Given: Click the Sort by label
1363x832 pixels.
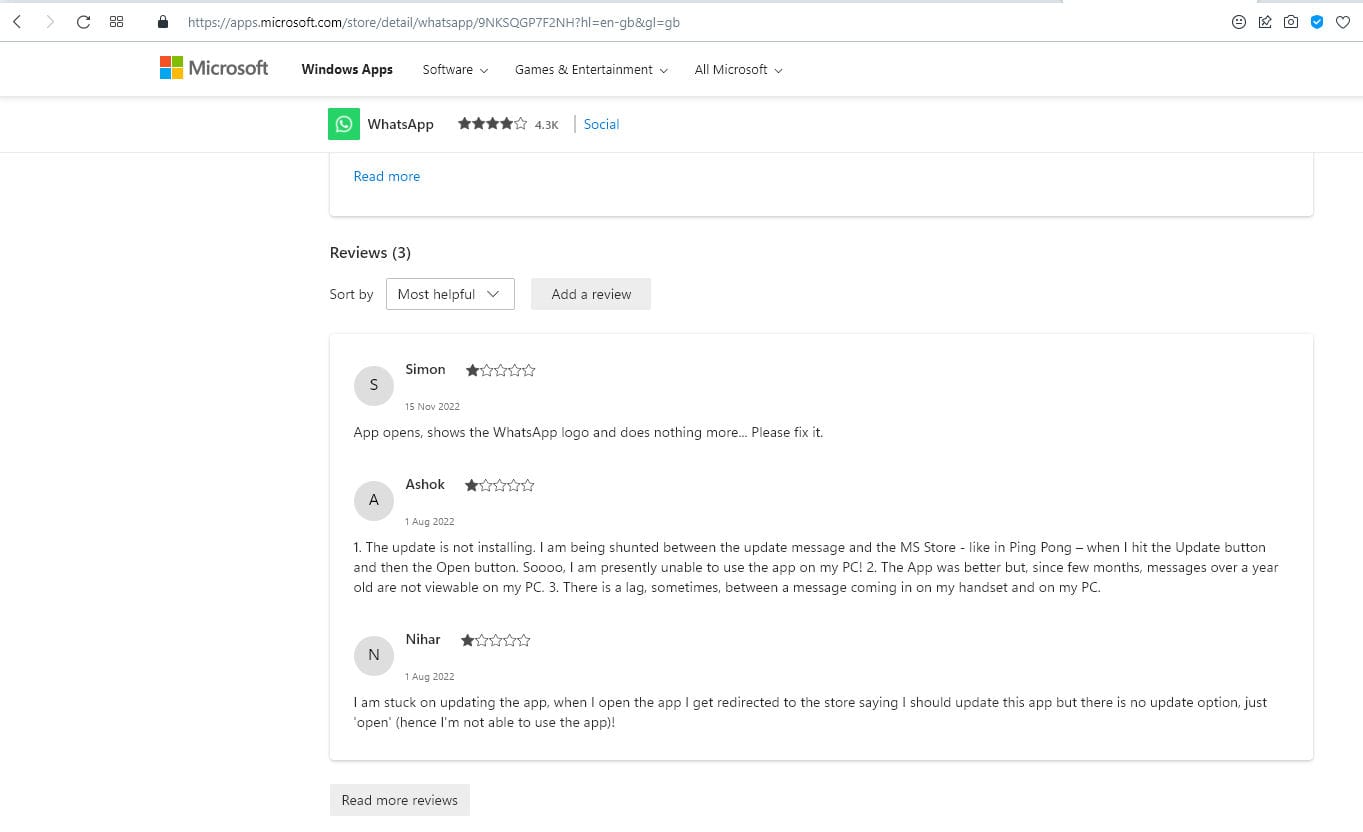Looking at the screenshot, I should point(351,294).
